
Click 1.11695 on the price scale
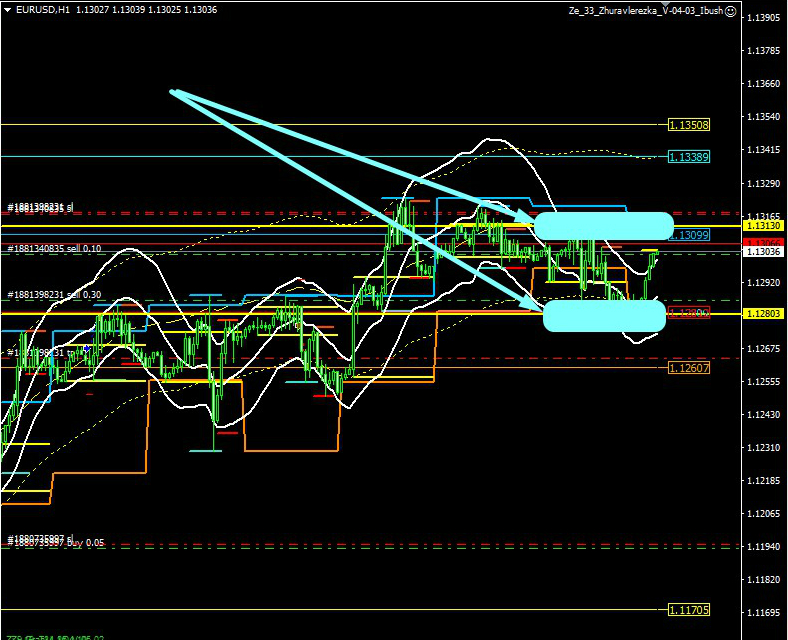763,612
